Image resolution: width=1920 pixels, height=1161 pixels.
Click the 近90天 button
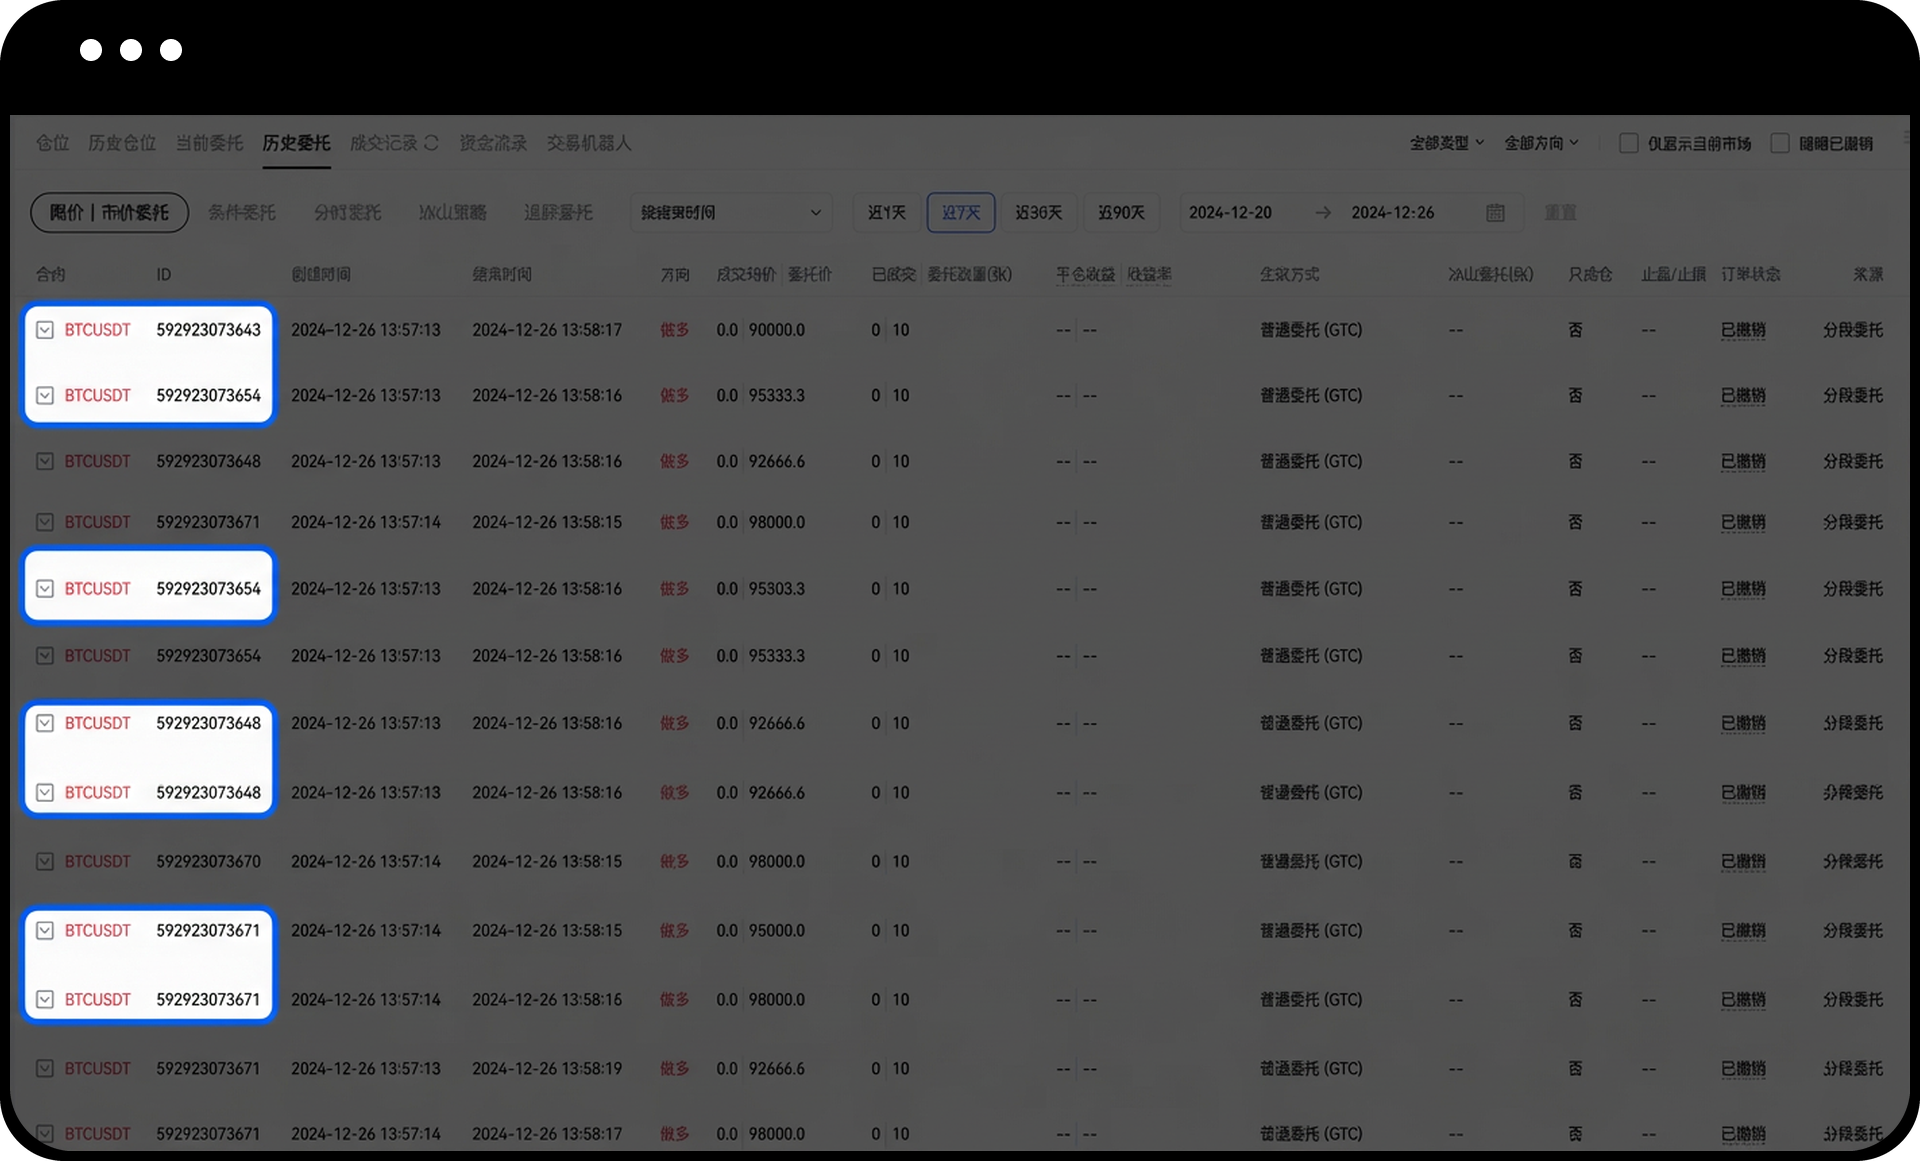(1120, 213)
